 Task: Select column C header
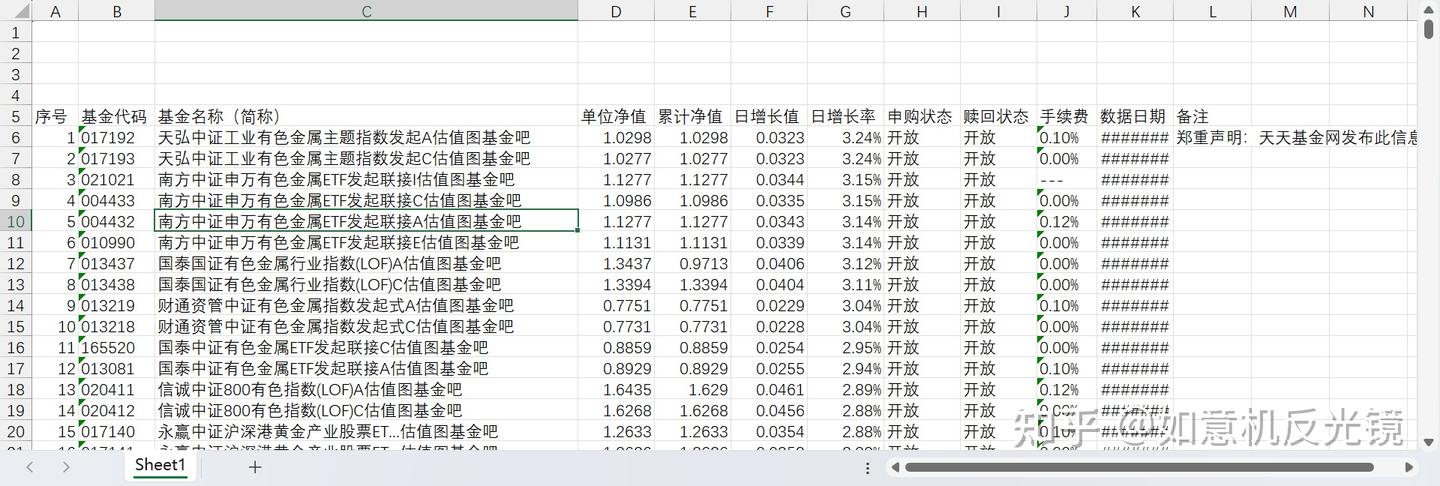click(366, 11)
